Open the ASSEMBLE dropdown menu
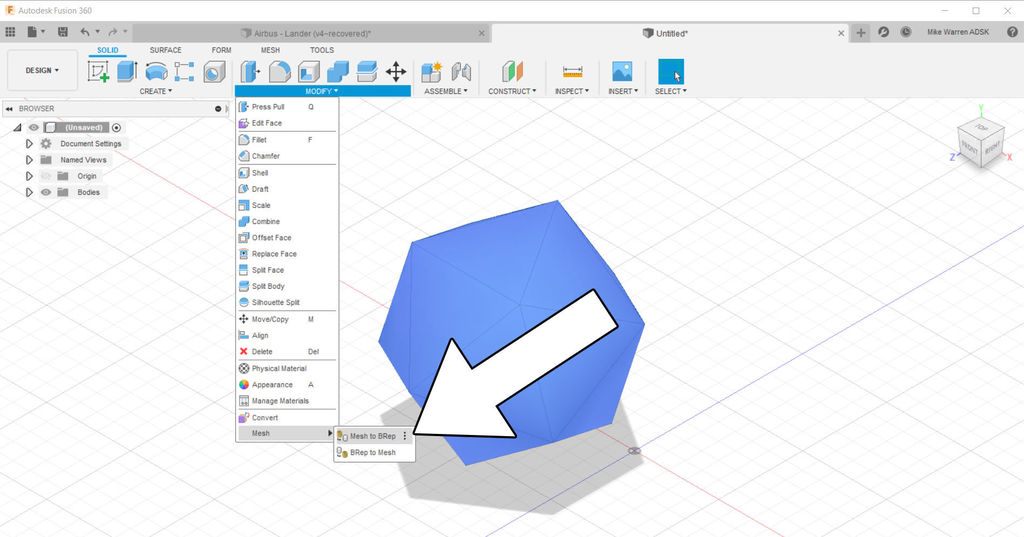Image resolution: width=1024 pixels, height=537 pixels. [x=446, y=91]
